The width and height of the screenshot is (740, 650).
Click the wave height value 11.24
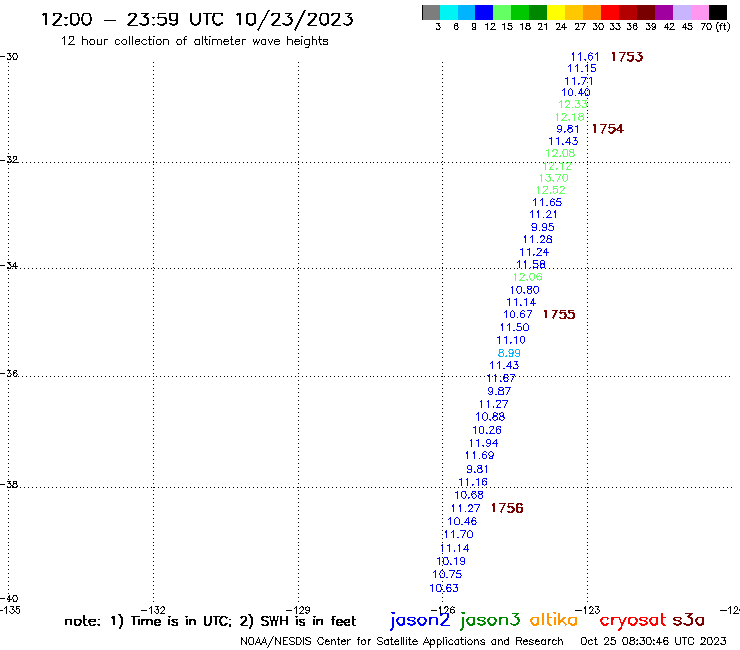click(x=534, y=253)
